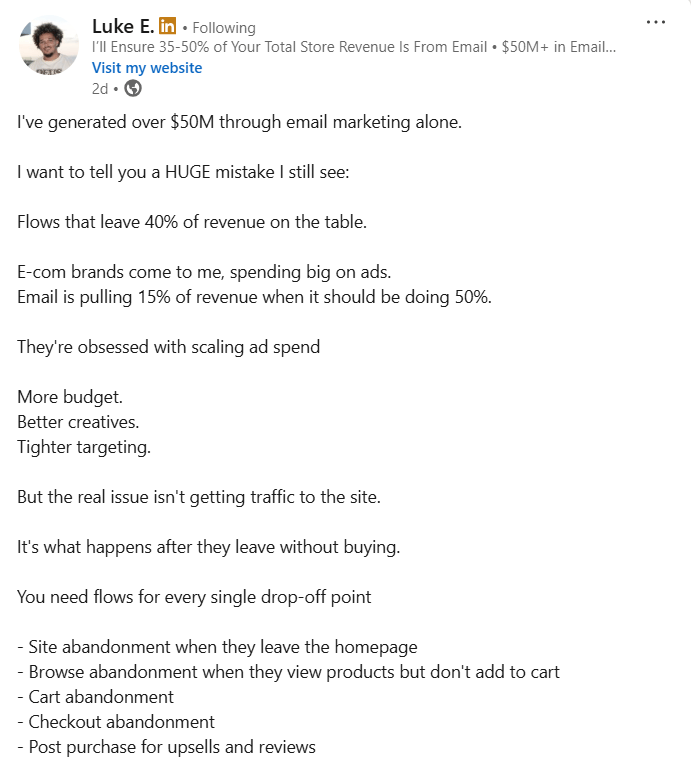Open the Luke E. profile name

pyautogui.click(x=123, y=26)
